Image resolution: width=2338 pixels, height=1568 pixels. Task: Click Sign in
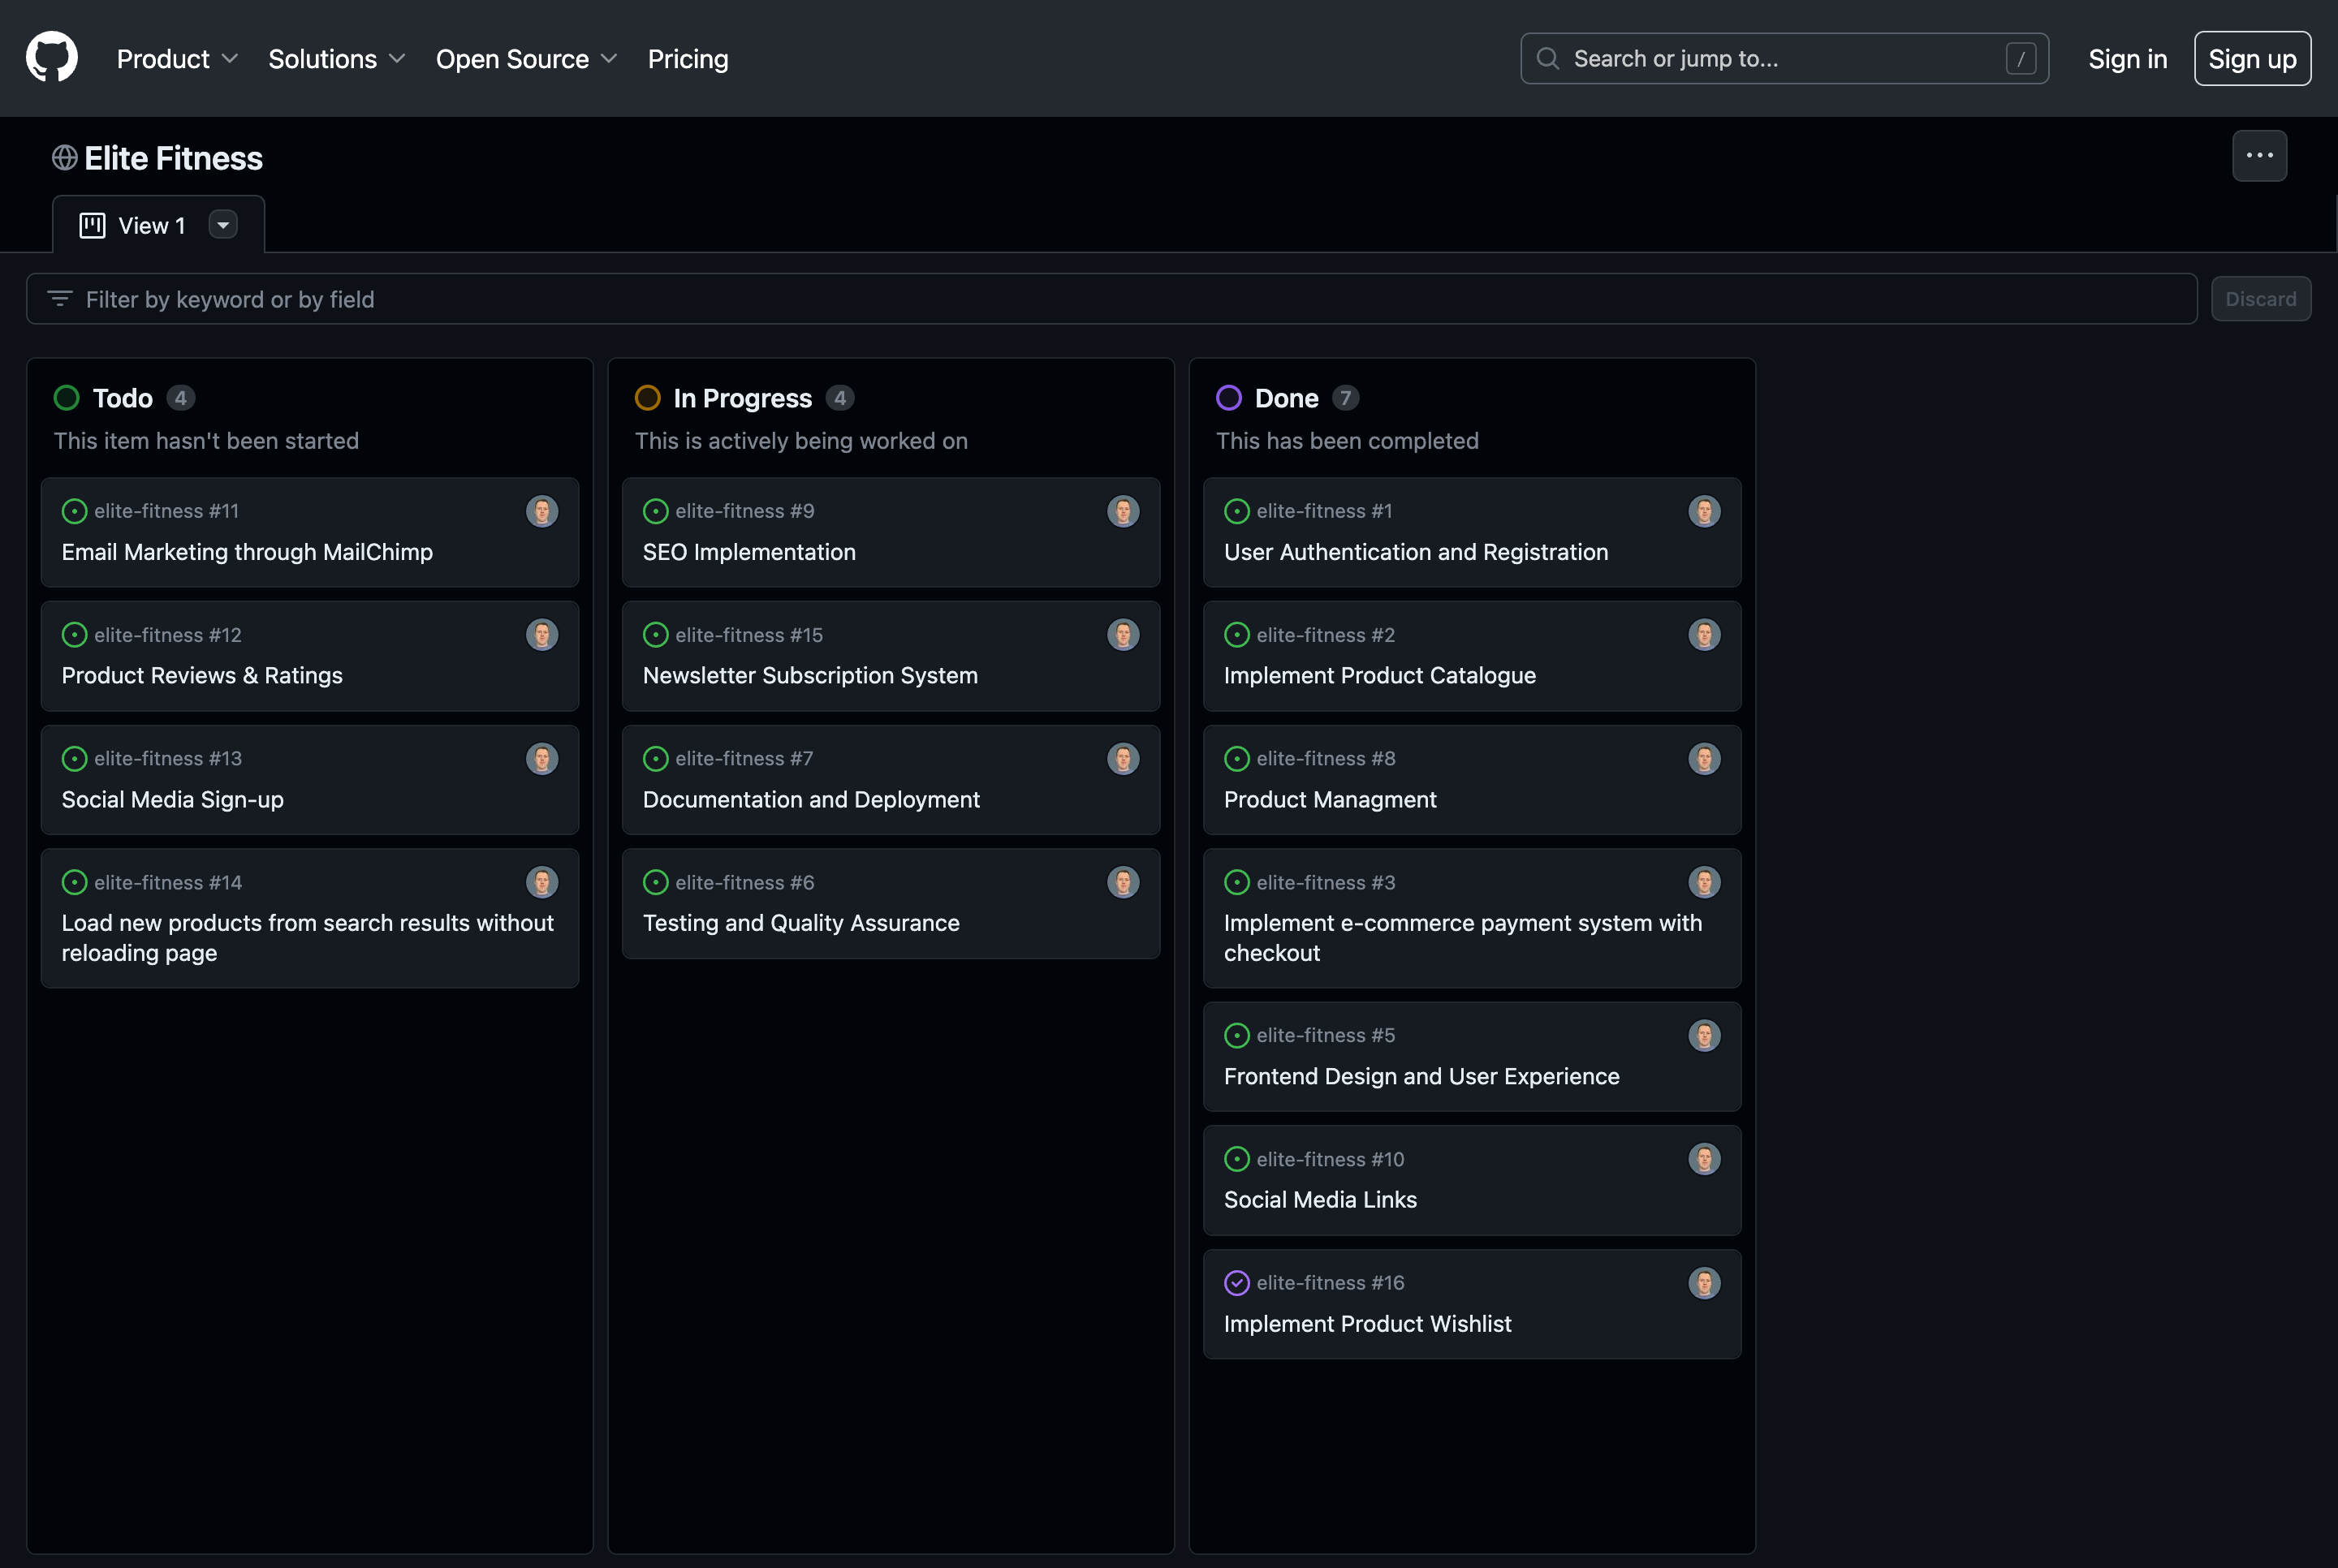point(2127,59)
